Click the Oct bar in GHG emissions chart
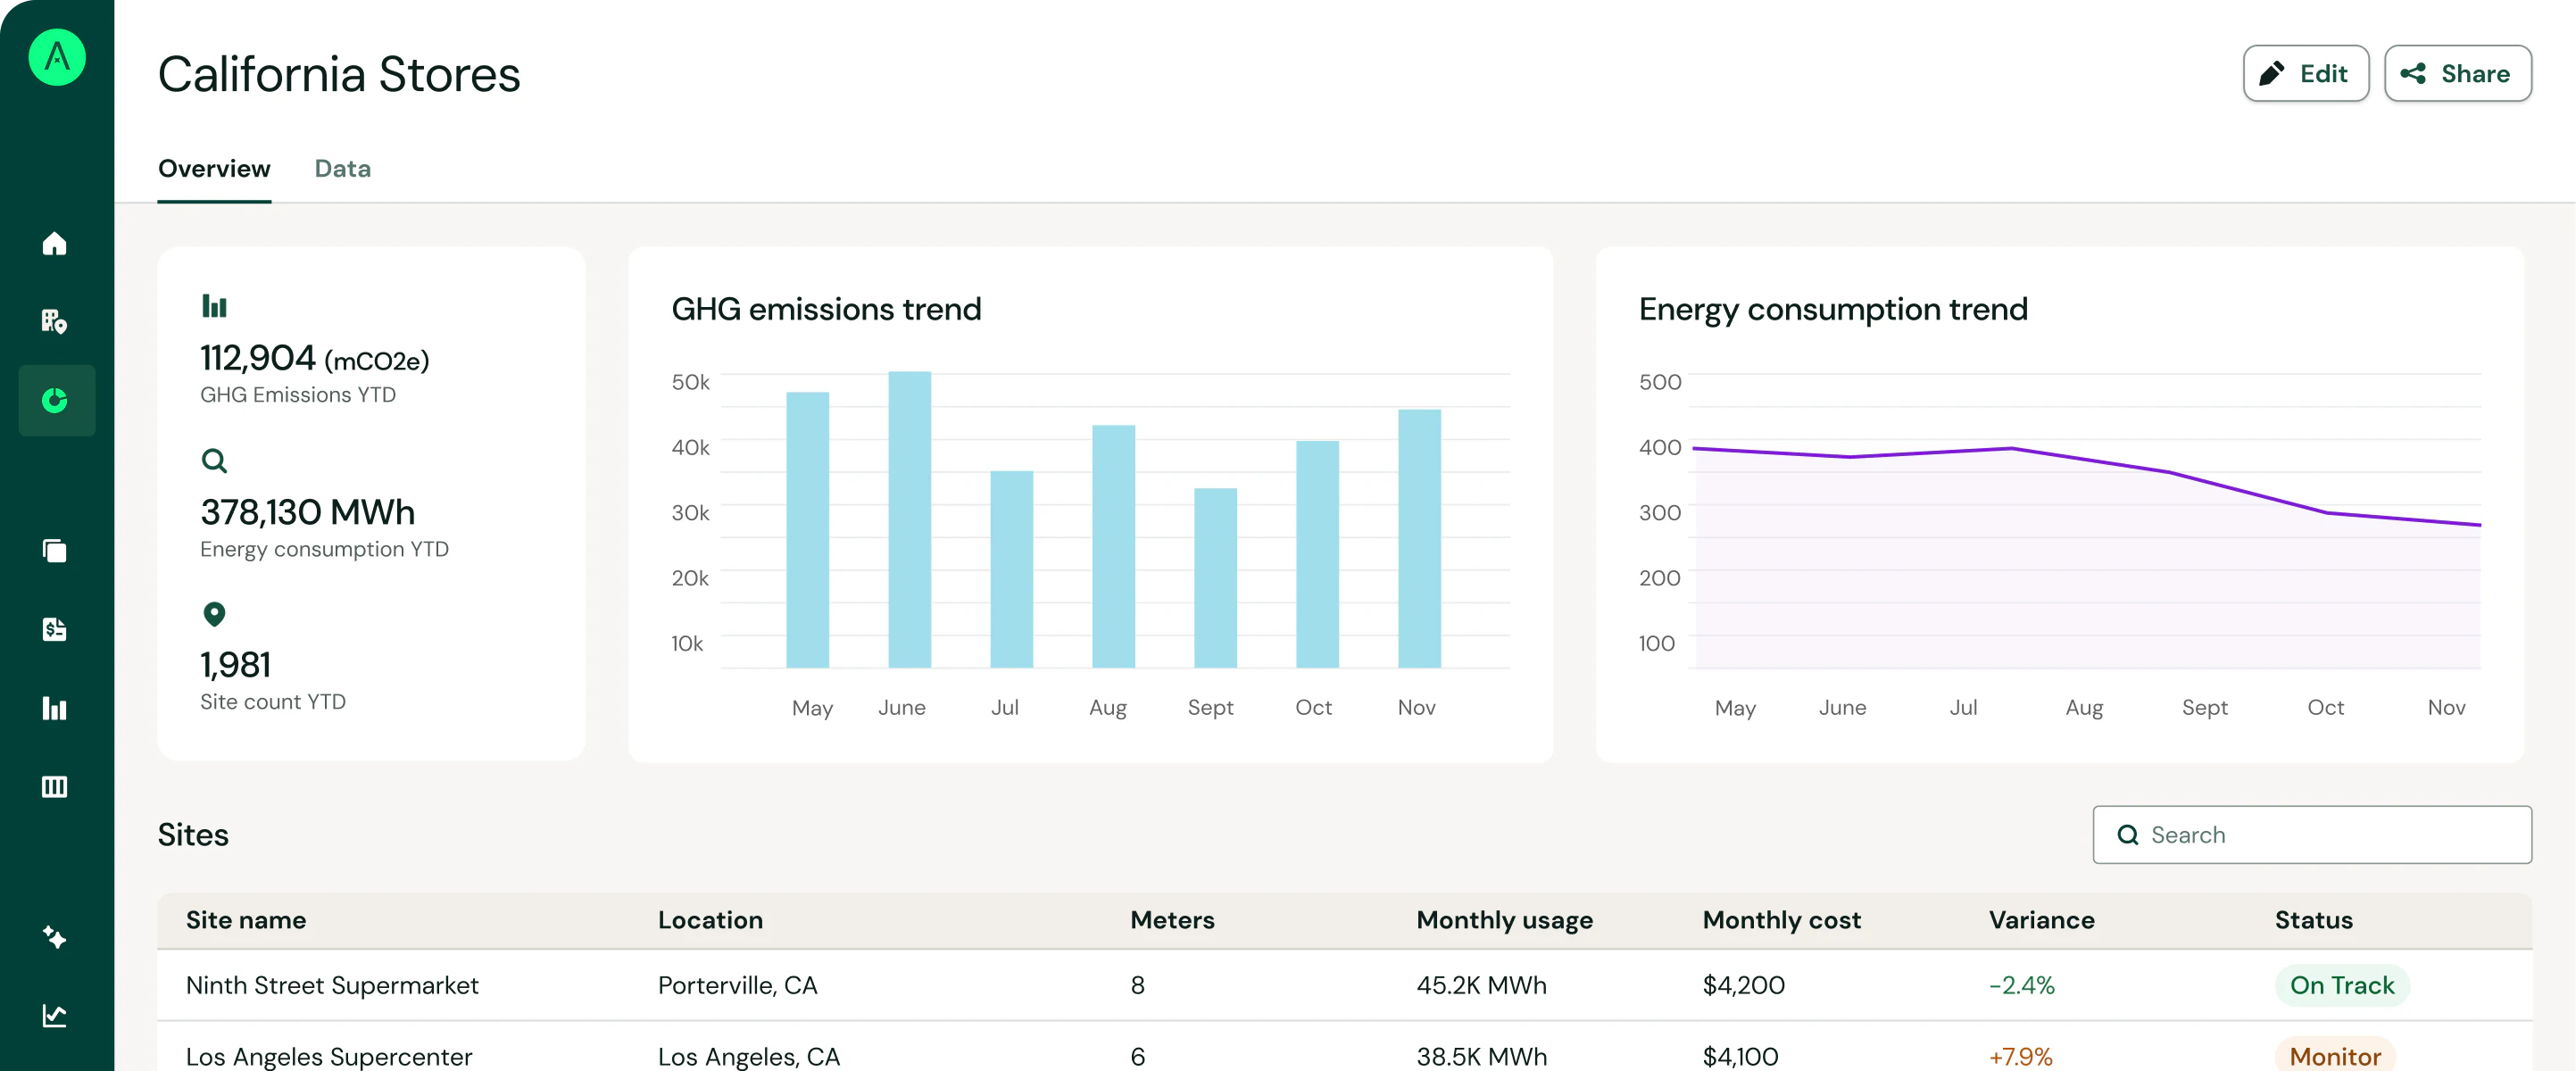 (x=1318, y=554)
